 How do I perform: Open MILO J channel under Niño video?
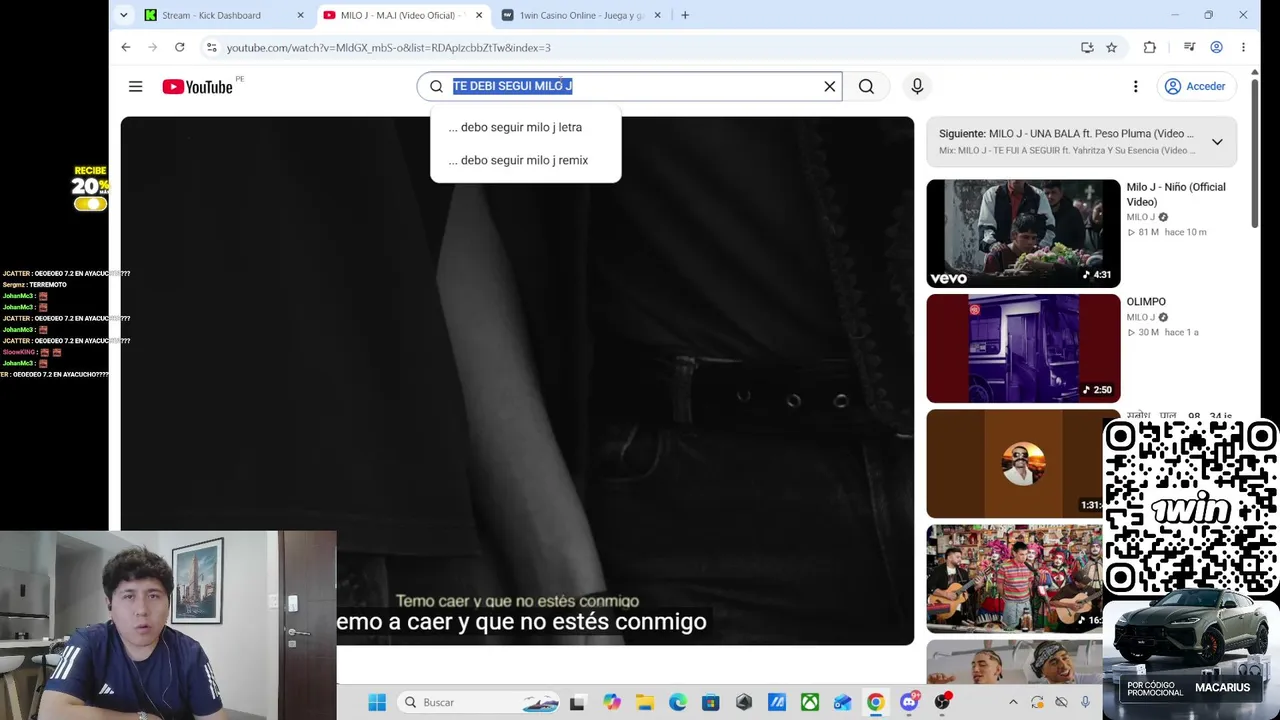click(x=1141, y=217)
